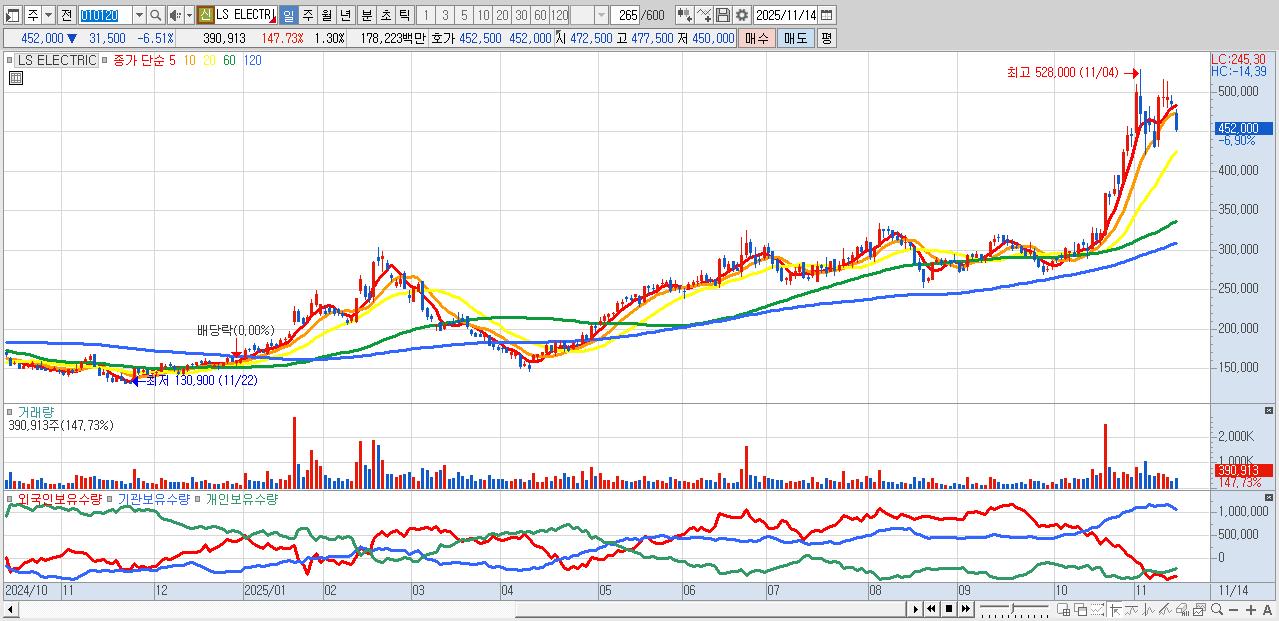Select the 5 interval button
1279x621 pixels.
pyautogui.click(x=464, y=15)
